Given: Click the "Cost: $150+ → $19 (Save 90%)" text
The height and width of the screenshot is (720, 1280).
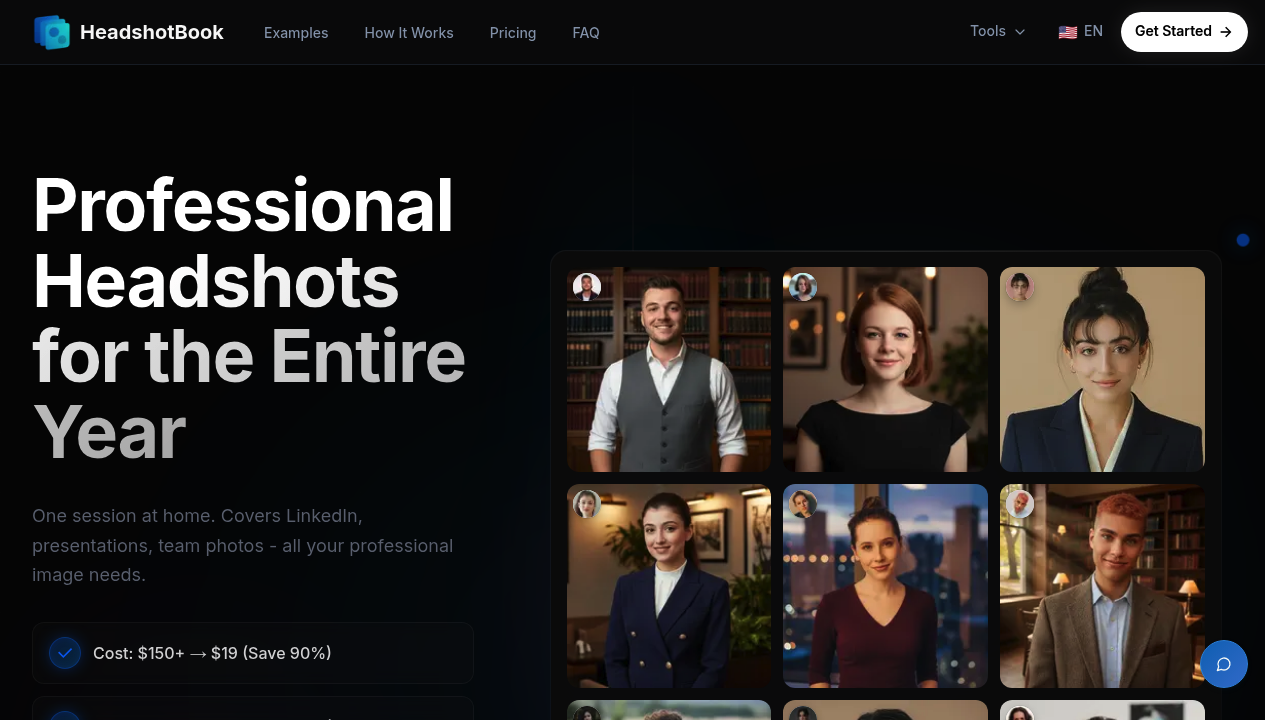Looking at the screenshot, I should pyautogui.click(x=212, y=653).
